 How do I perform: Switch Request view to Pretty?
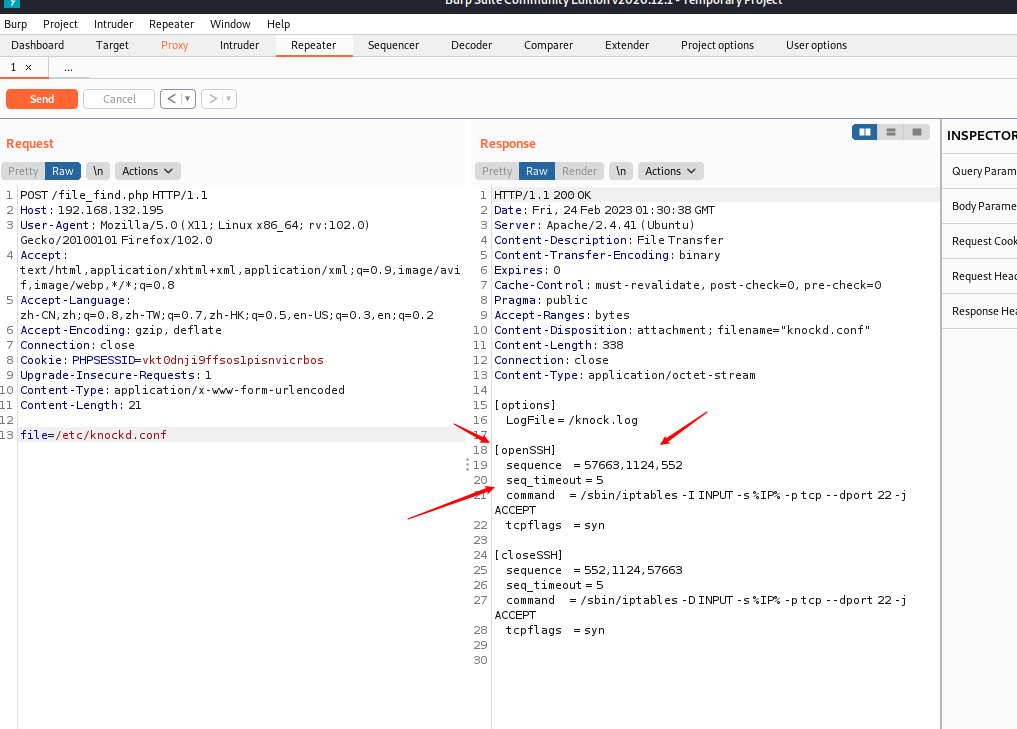[x=23, y=171]
